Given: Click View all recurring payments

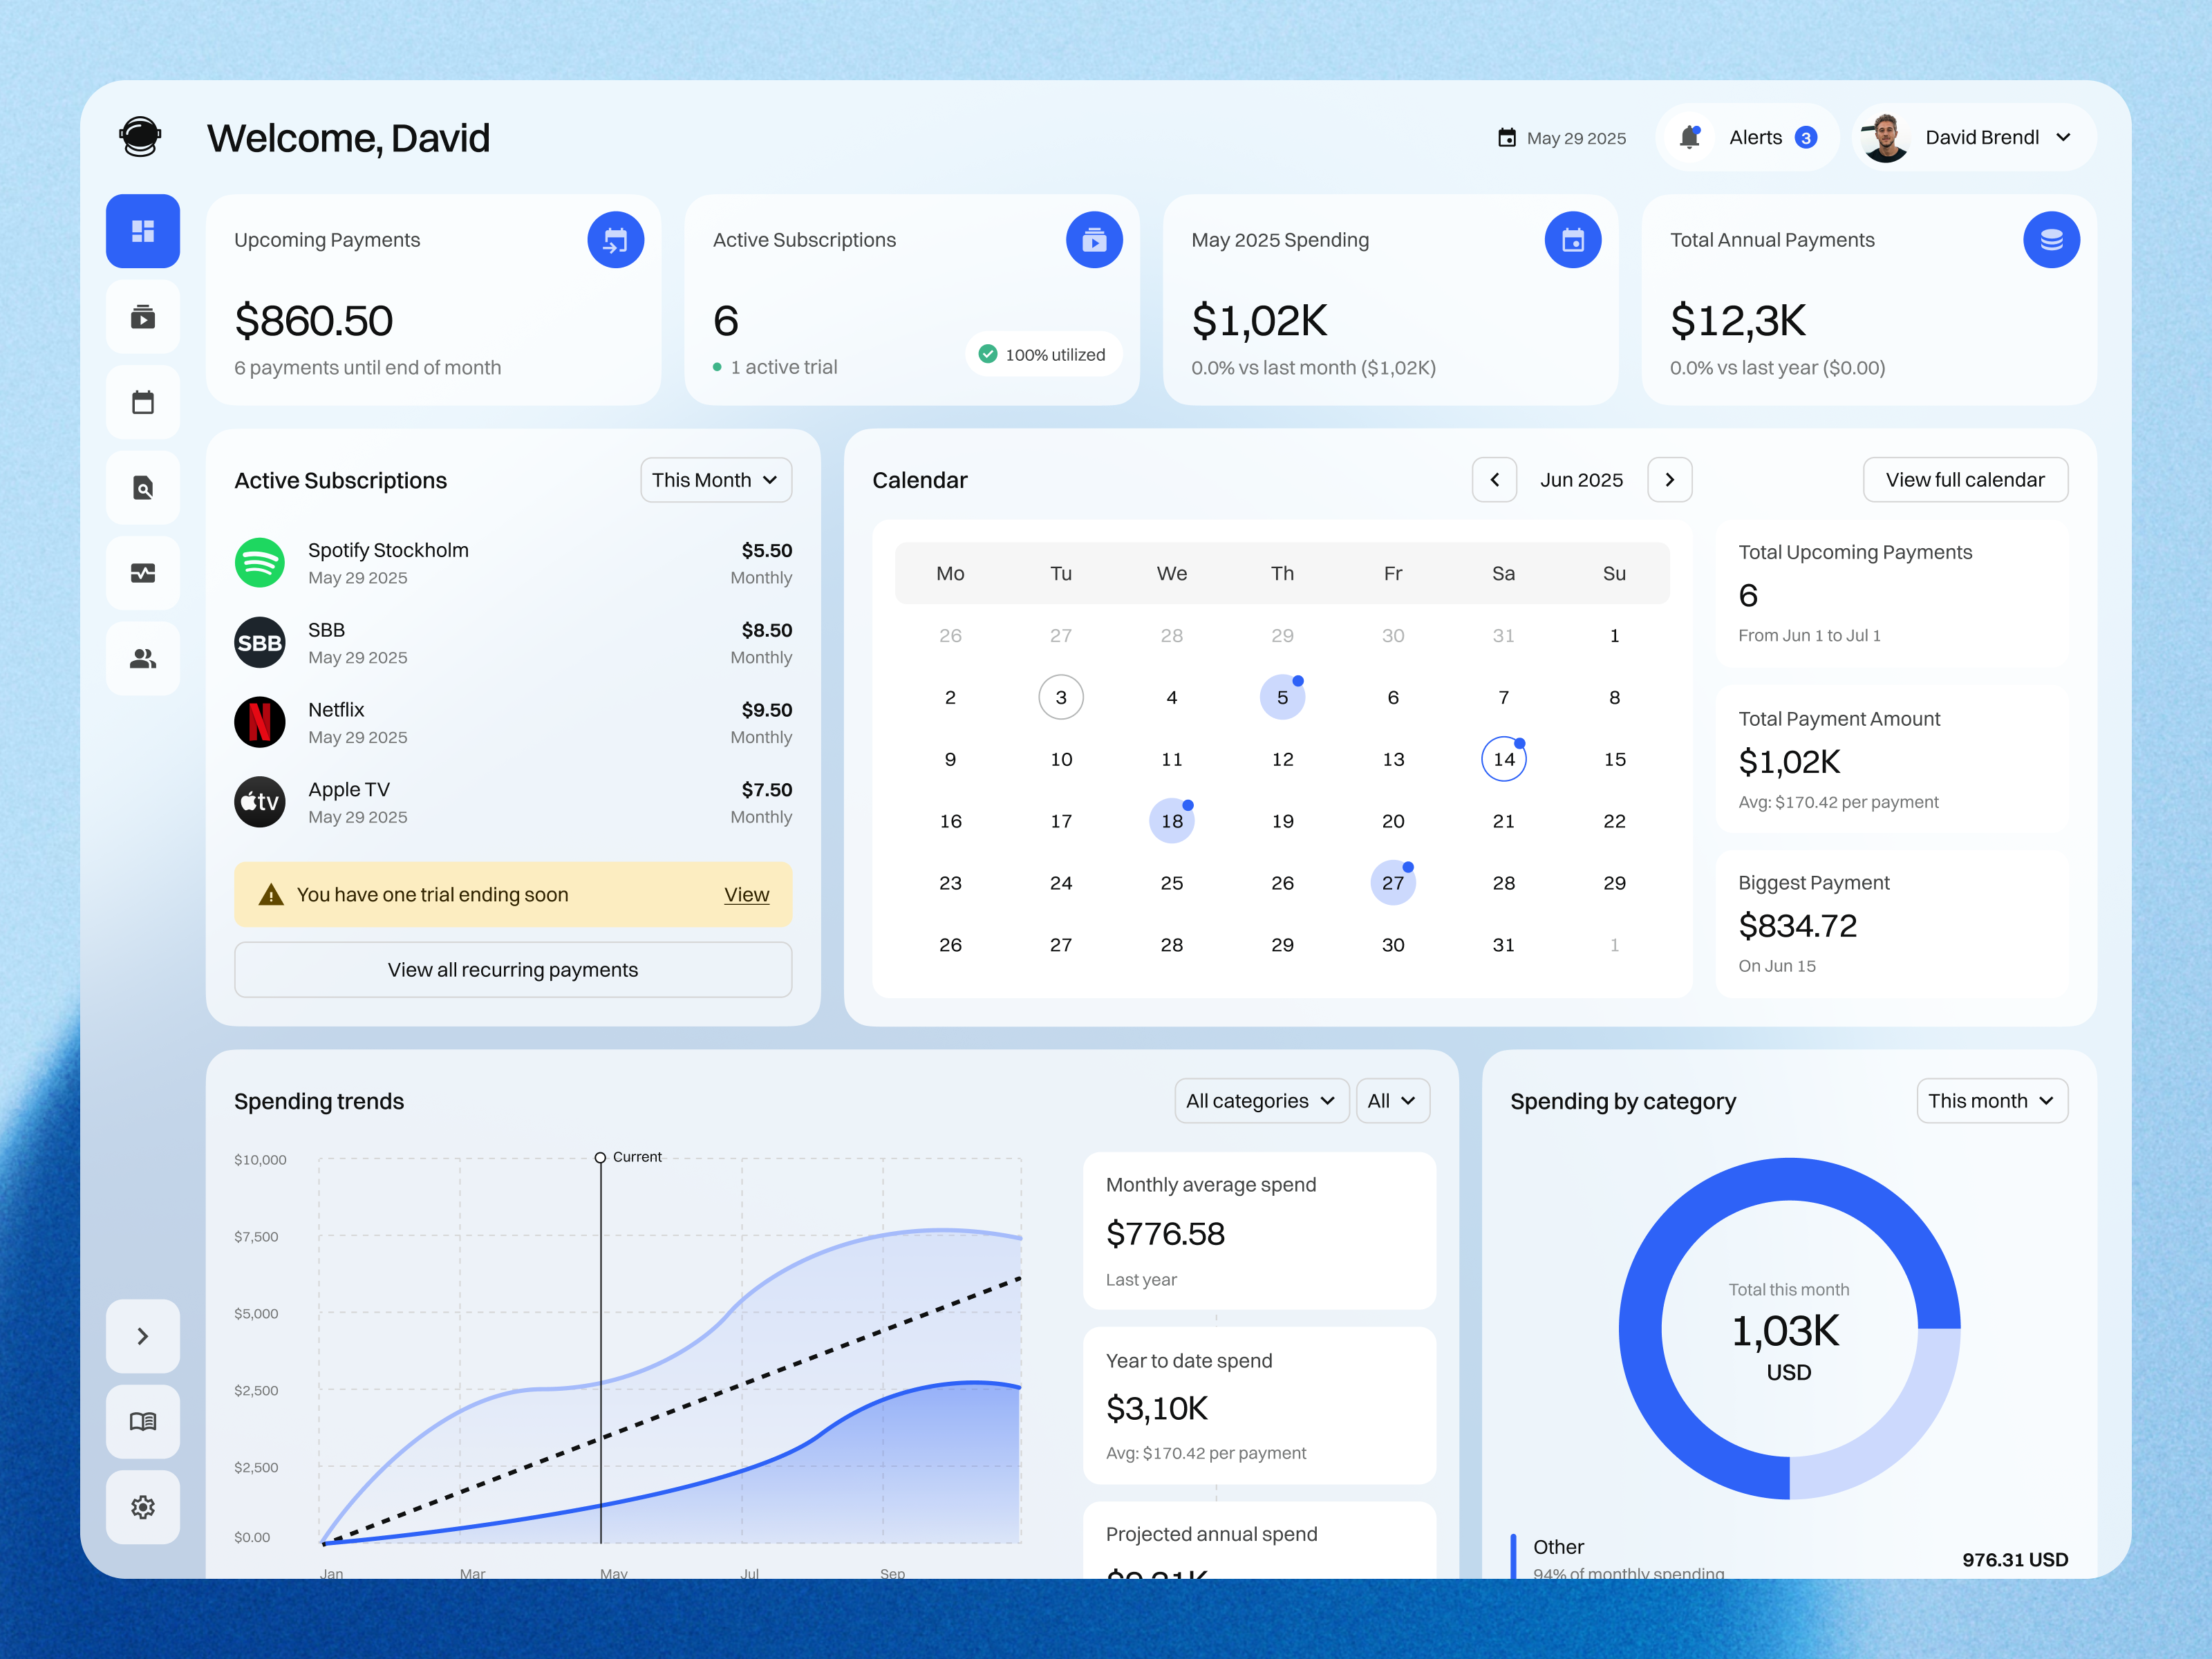Looking at the screenshot, I should (x=512, y=969).
